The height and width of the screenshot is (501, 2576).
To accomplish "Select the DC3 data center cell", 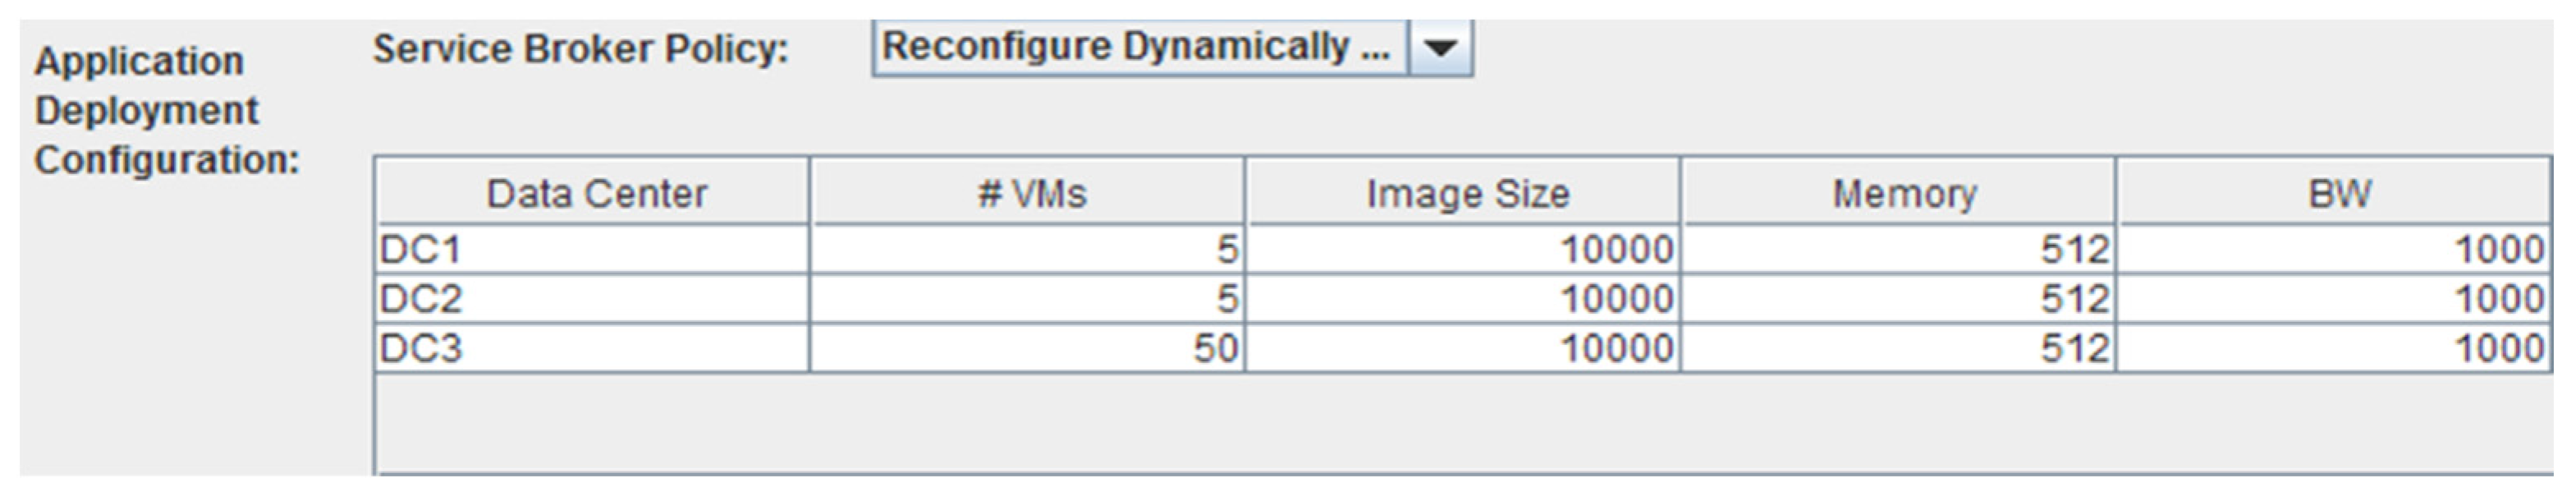I will (593, 348).
